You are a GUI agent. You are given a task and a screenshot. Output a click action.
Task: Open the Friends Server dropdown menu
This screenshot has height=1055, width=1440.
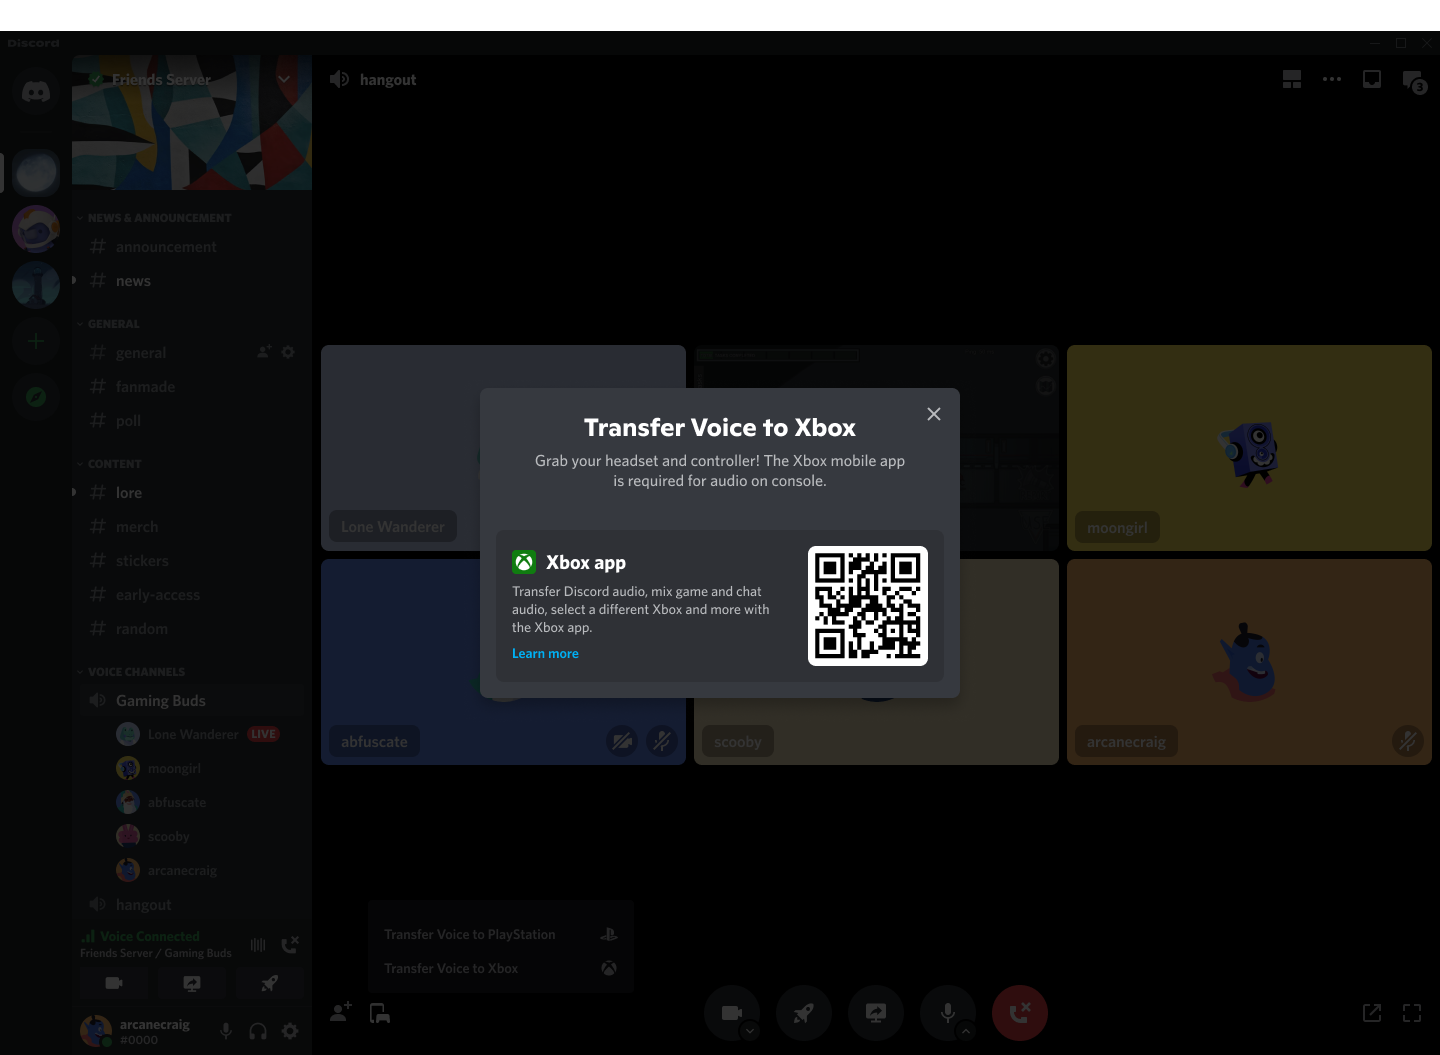[284, 79]
